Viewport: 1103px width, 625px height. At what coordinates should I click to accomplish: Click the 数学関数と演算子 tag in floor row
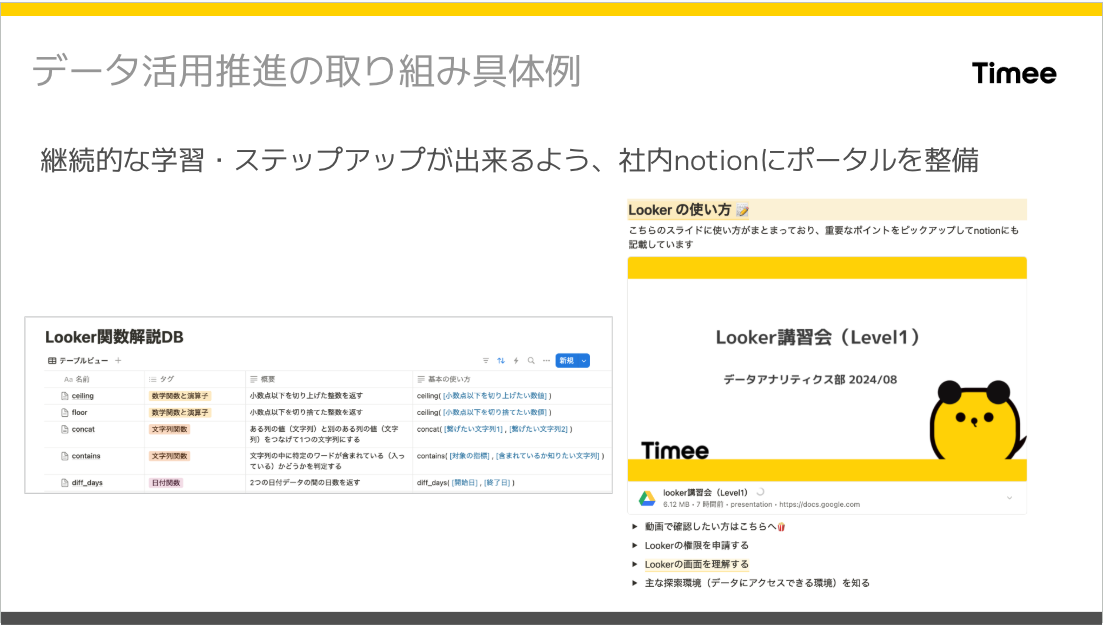coord(179,412)
